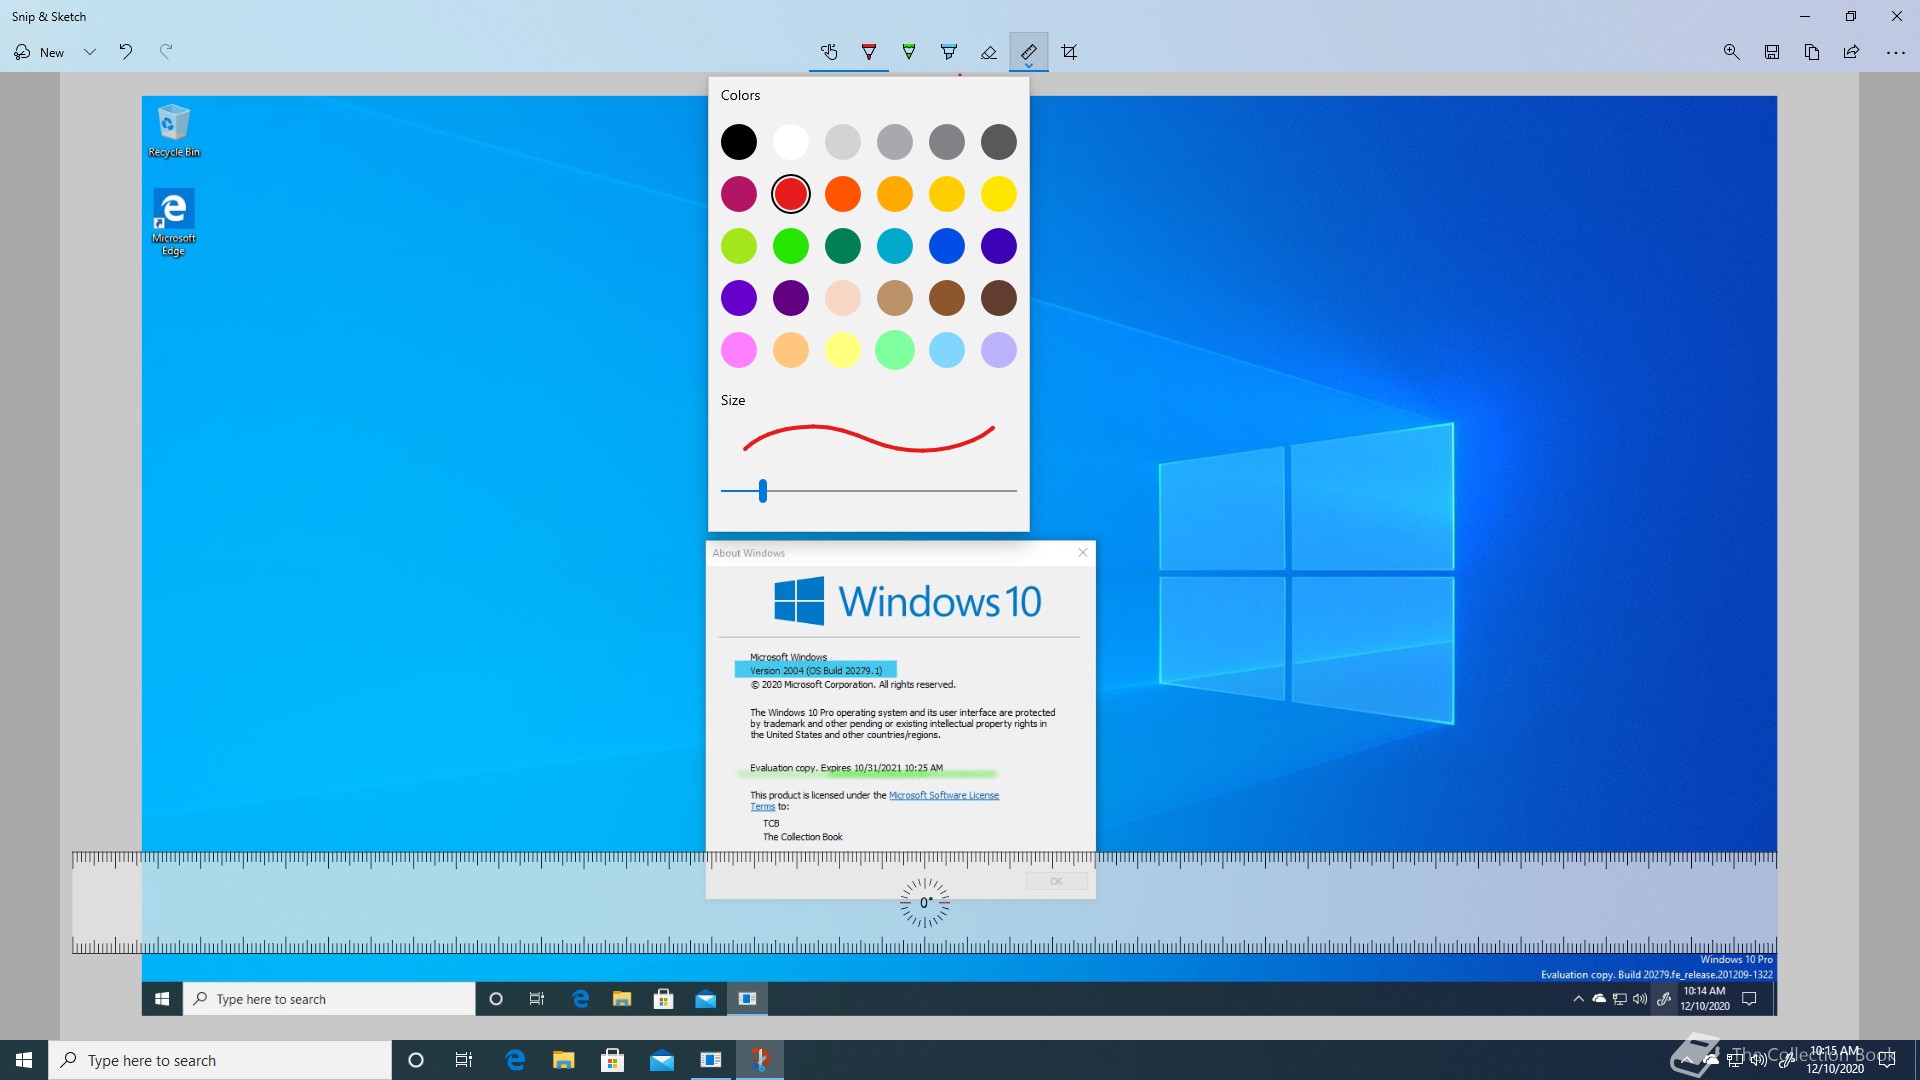The height and width of the screenshot is (1080, 1920).
Task: Pick the dark brown color swatch
Action: [x=999, y=298]
